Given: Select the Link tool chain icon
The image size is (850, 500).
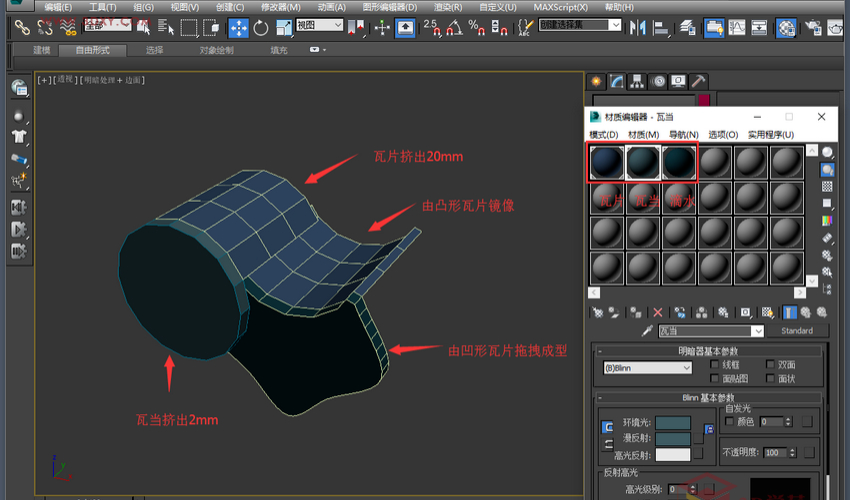Looking at the screenshot, I should [x=22, y=27].
